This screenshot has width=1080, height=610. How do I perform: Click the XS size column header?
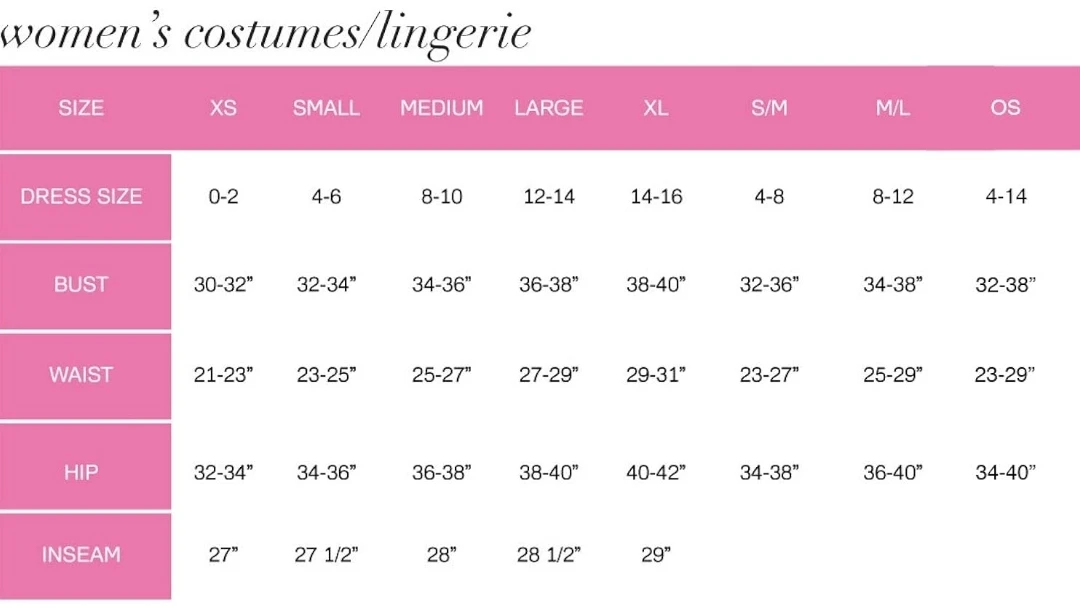coord(223,108)
